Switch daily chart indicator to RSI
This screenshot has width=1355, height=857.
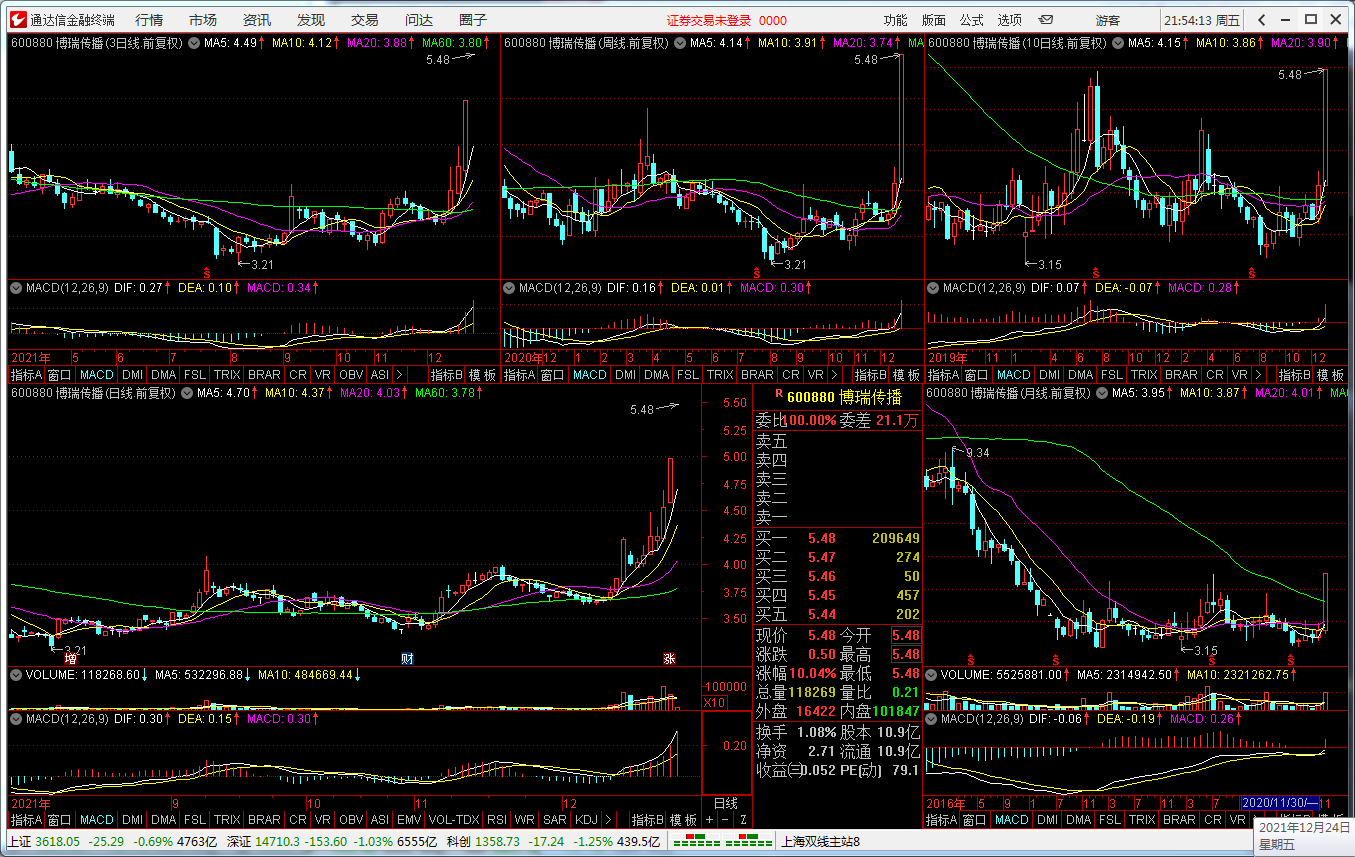point(497,820)
